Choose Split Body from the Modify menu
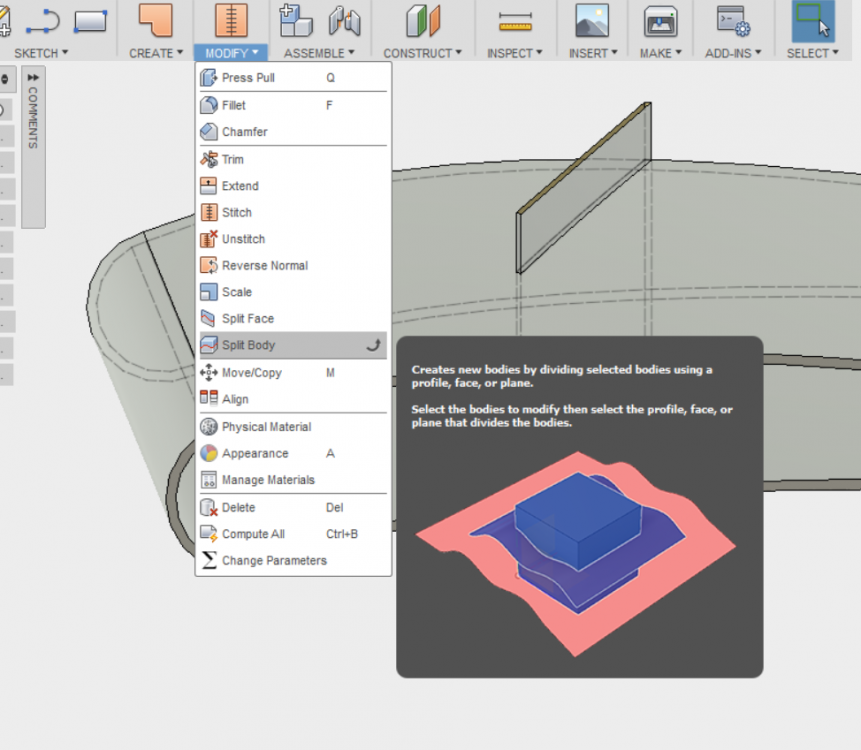Screen dimensions: 861x750 pos(248,345)
